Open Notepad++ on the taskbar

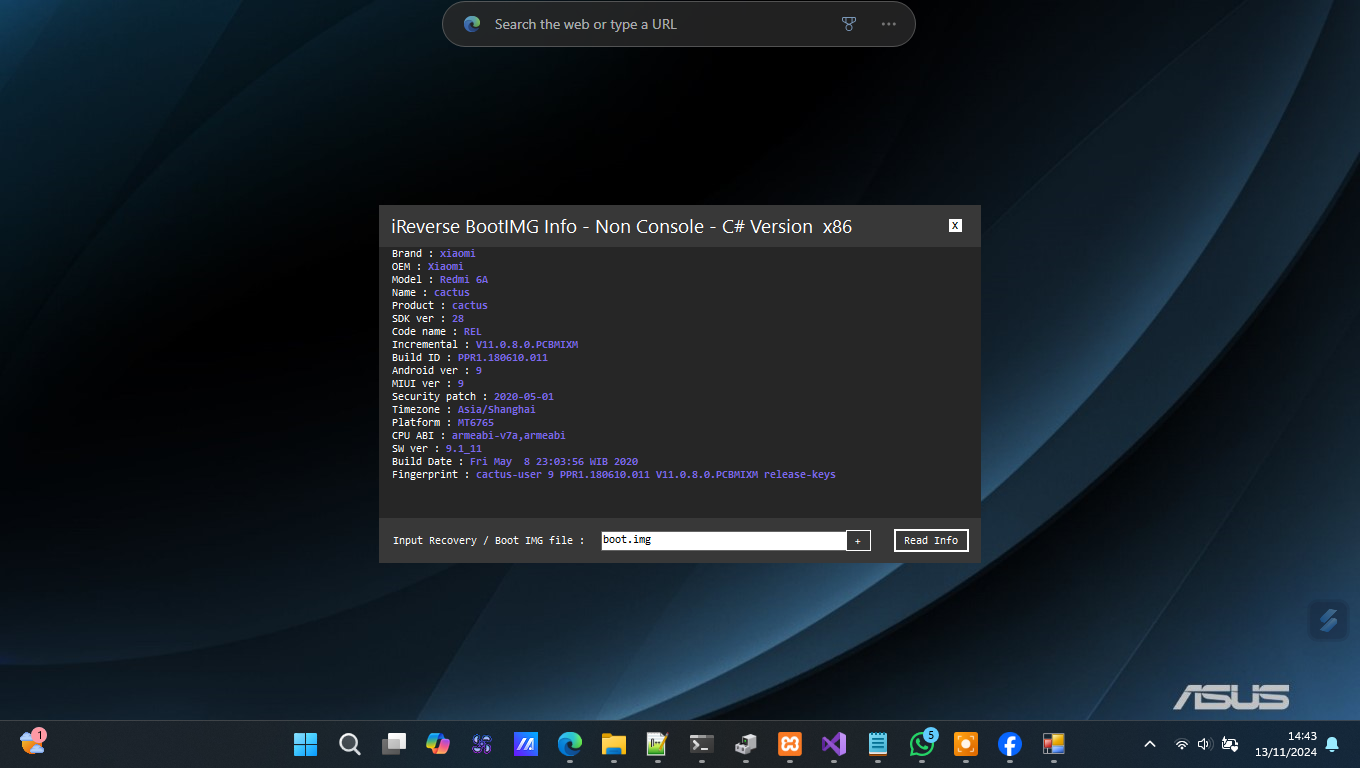[657, 744]
